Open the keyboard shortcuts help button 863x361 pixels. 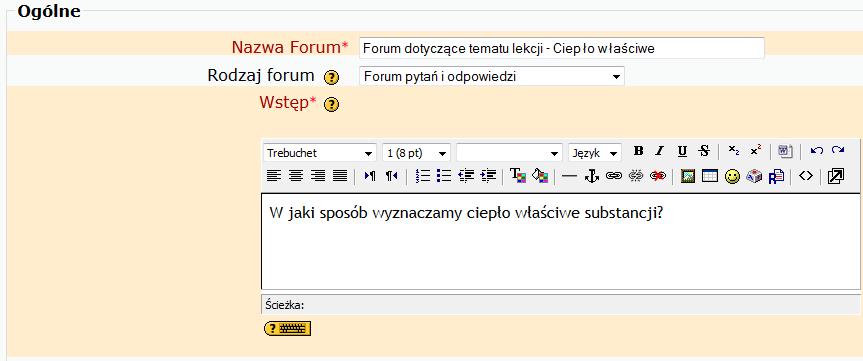pyautogui.click(x=287, y=329)
